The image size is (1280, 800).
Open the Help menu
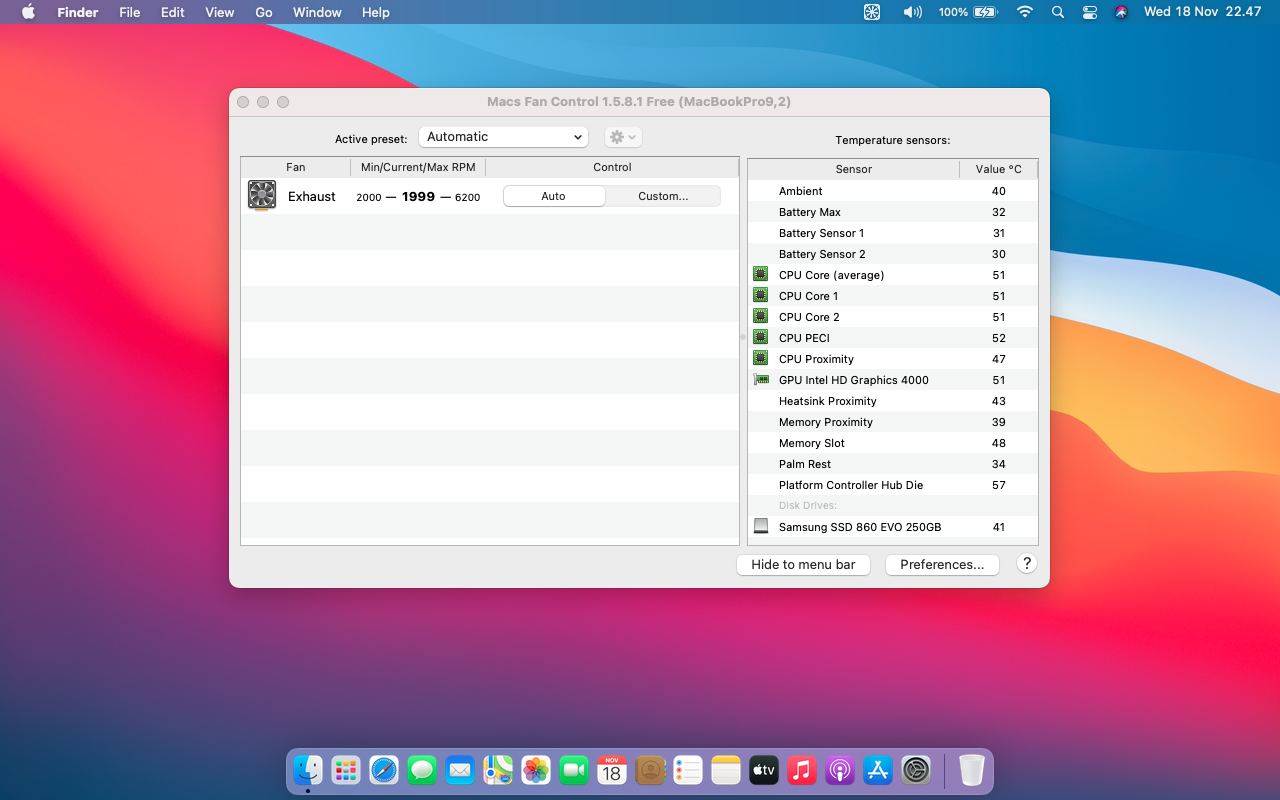376,12
